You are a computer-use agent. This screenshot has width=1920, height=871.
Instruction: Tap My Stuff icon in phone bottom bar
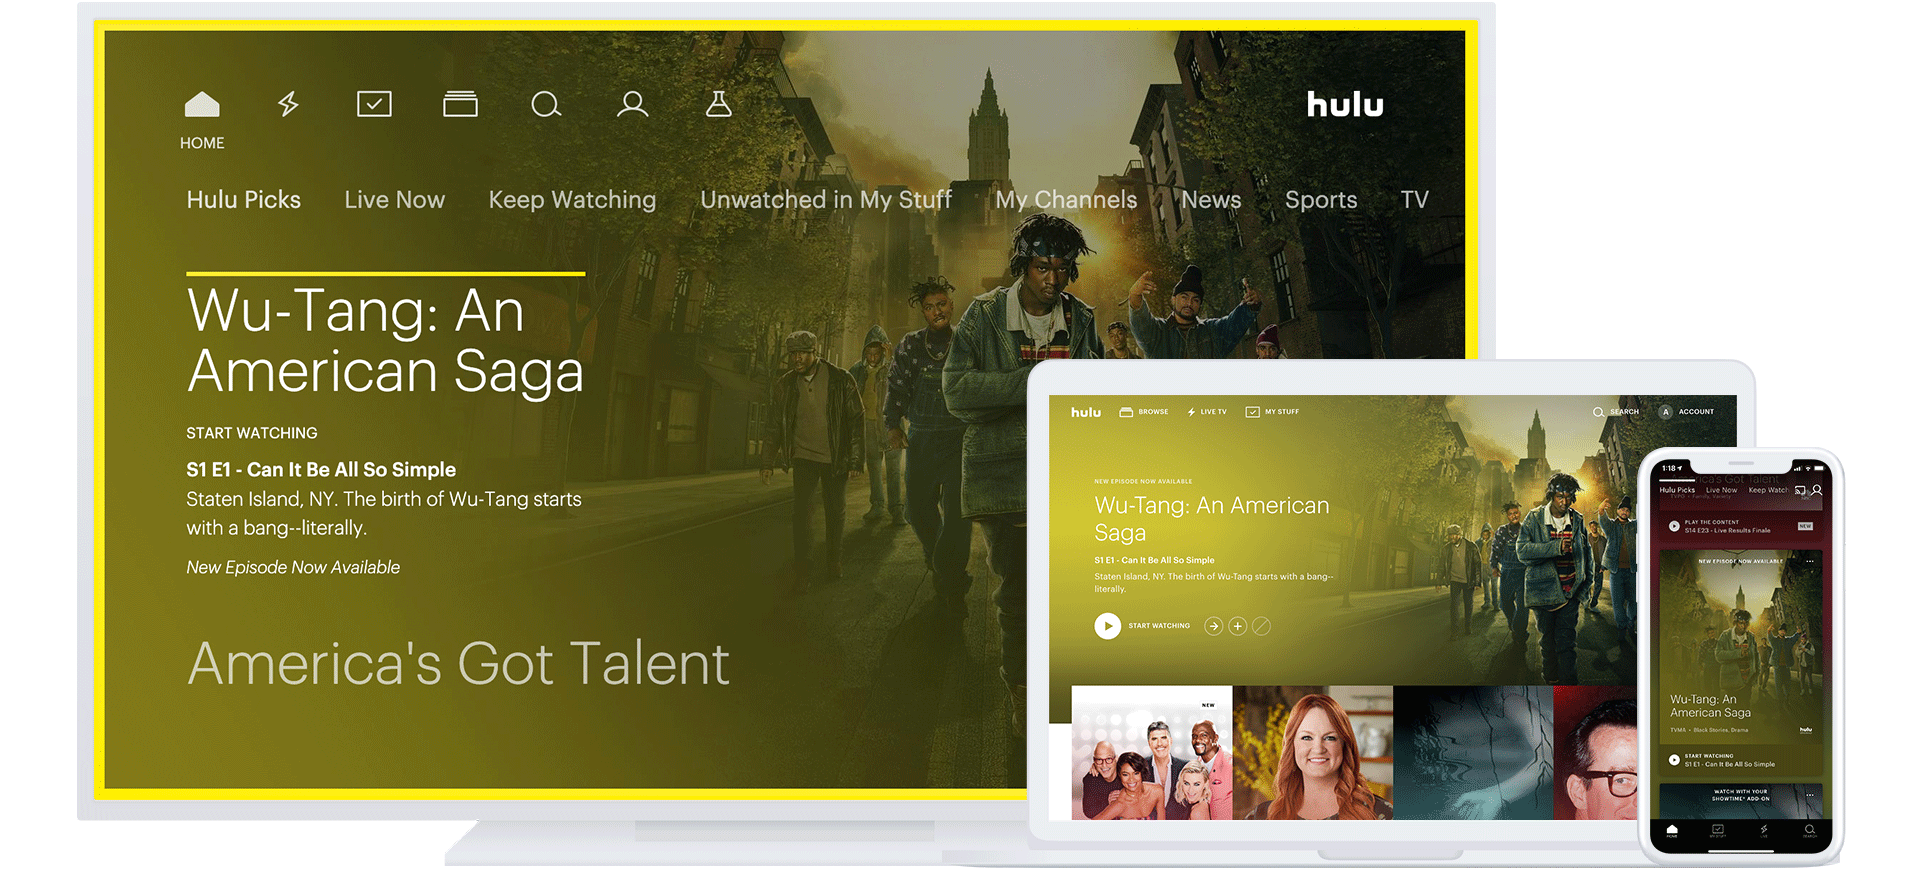point(1718,831)
